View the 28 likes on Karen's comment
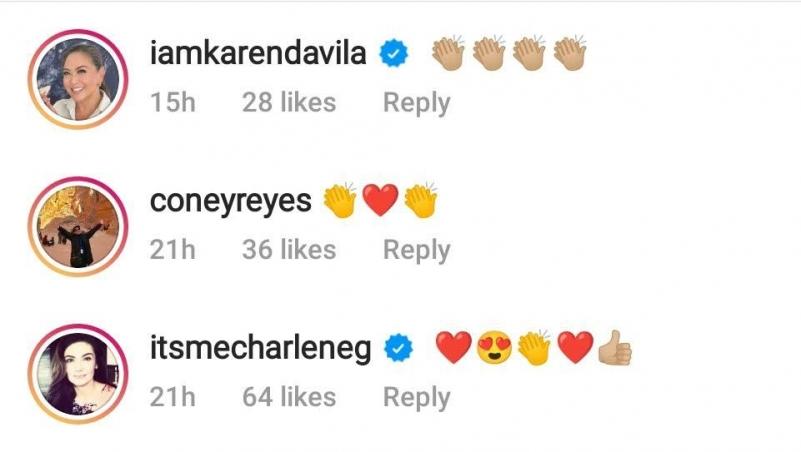The image size is (801, 452). pos(289,102)
